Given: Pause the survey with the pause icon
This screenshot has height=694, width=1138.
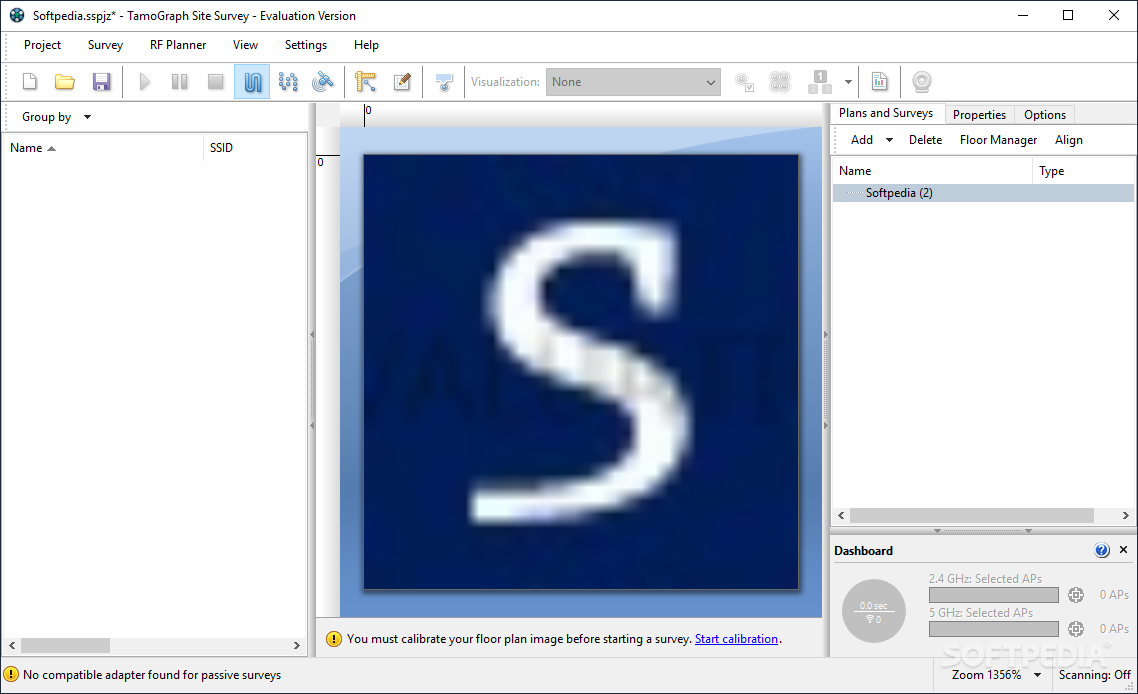Looking at the screenshot, I should [x=180, y=81].
